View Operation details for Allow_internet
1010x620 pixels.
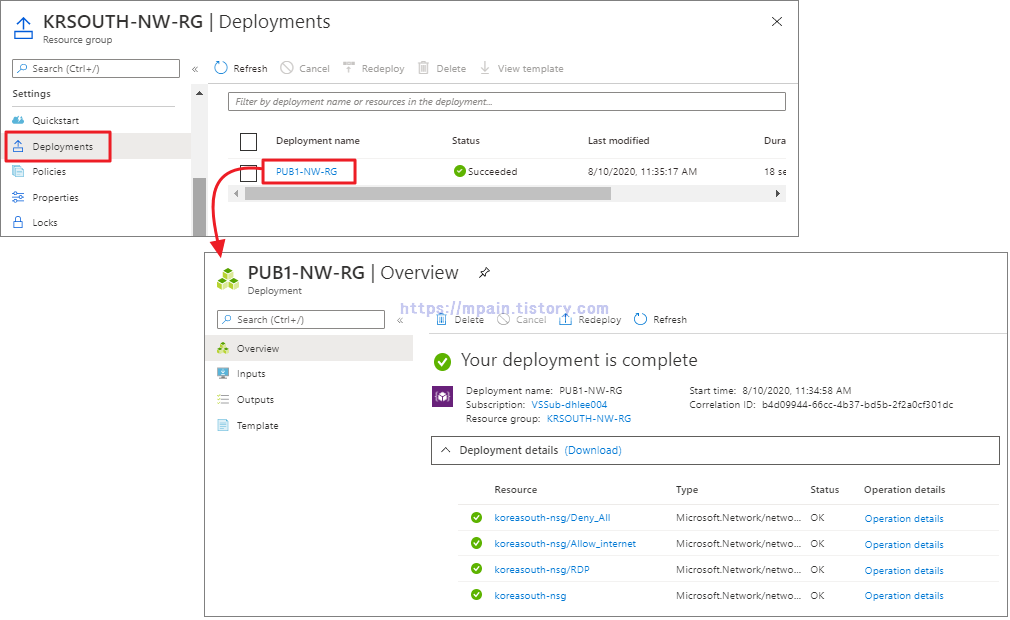[x=904, y=544]
